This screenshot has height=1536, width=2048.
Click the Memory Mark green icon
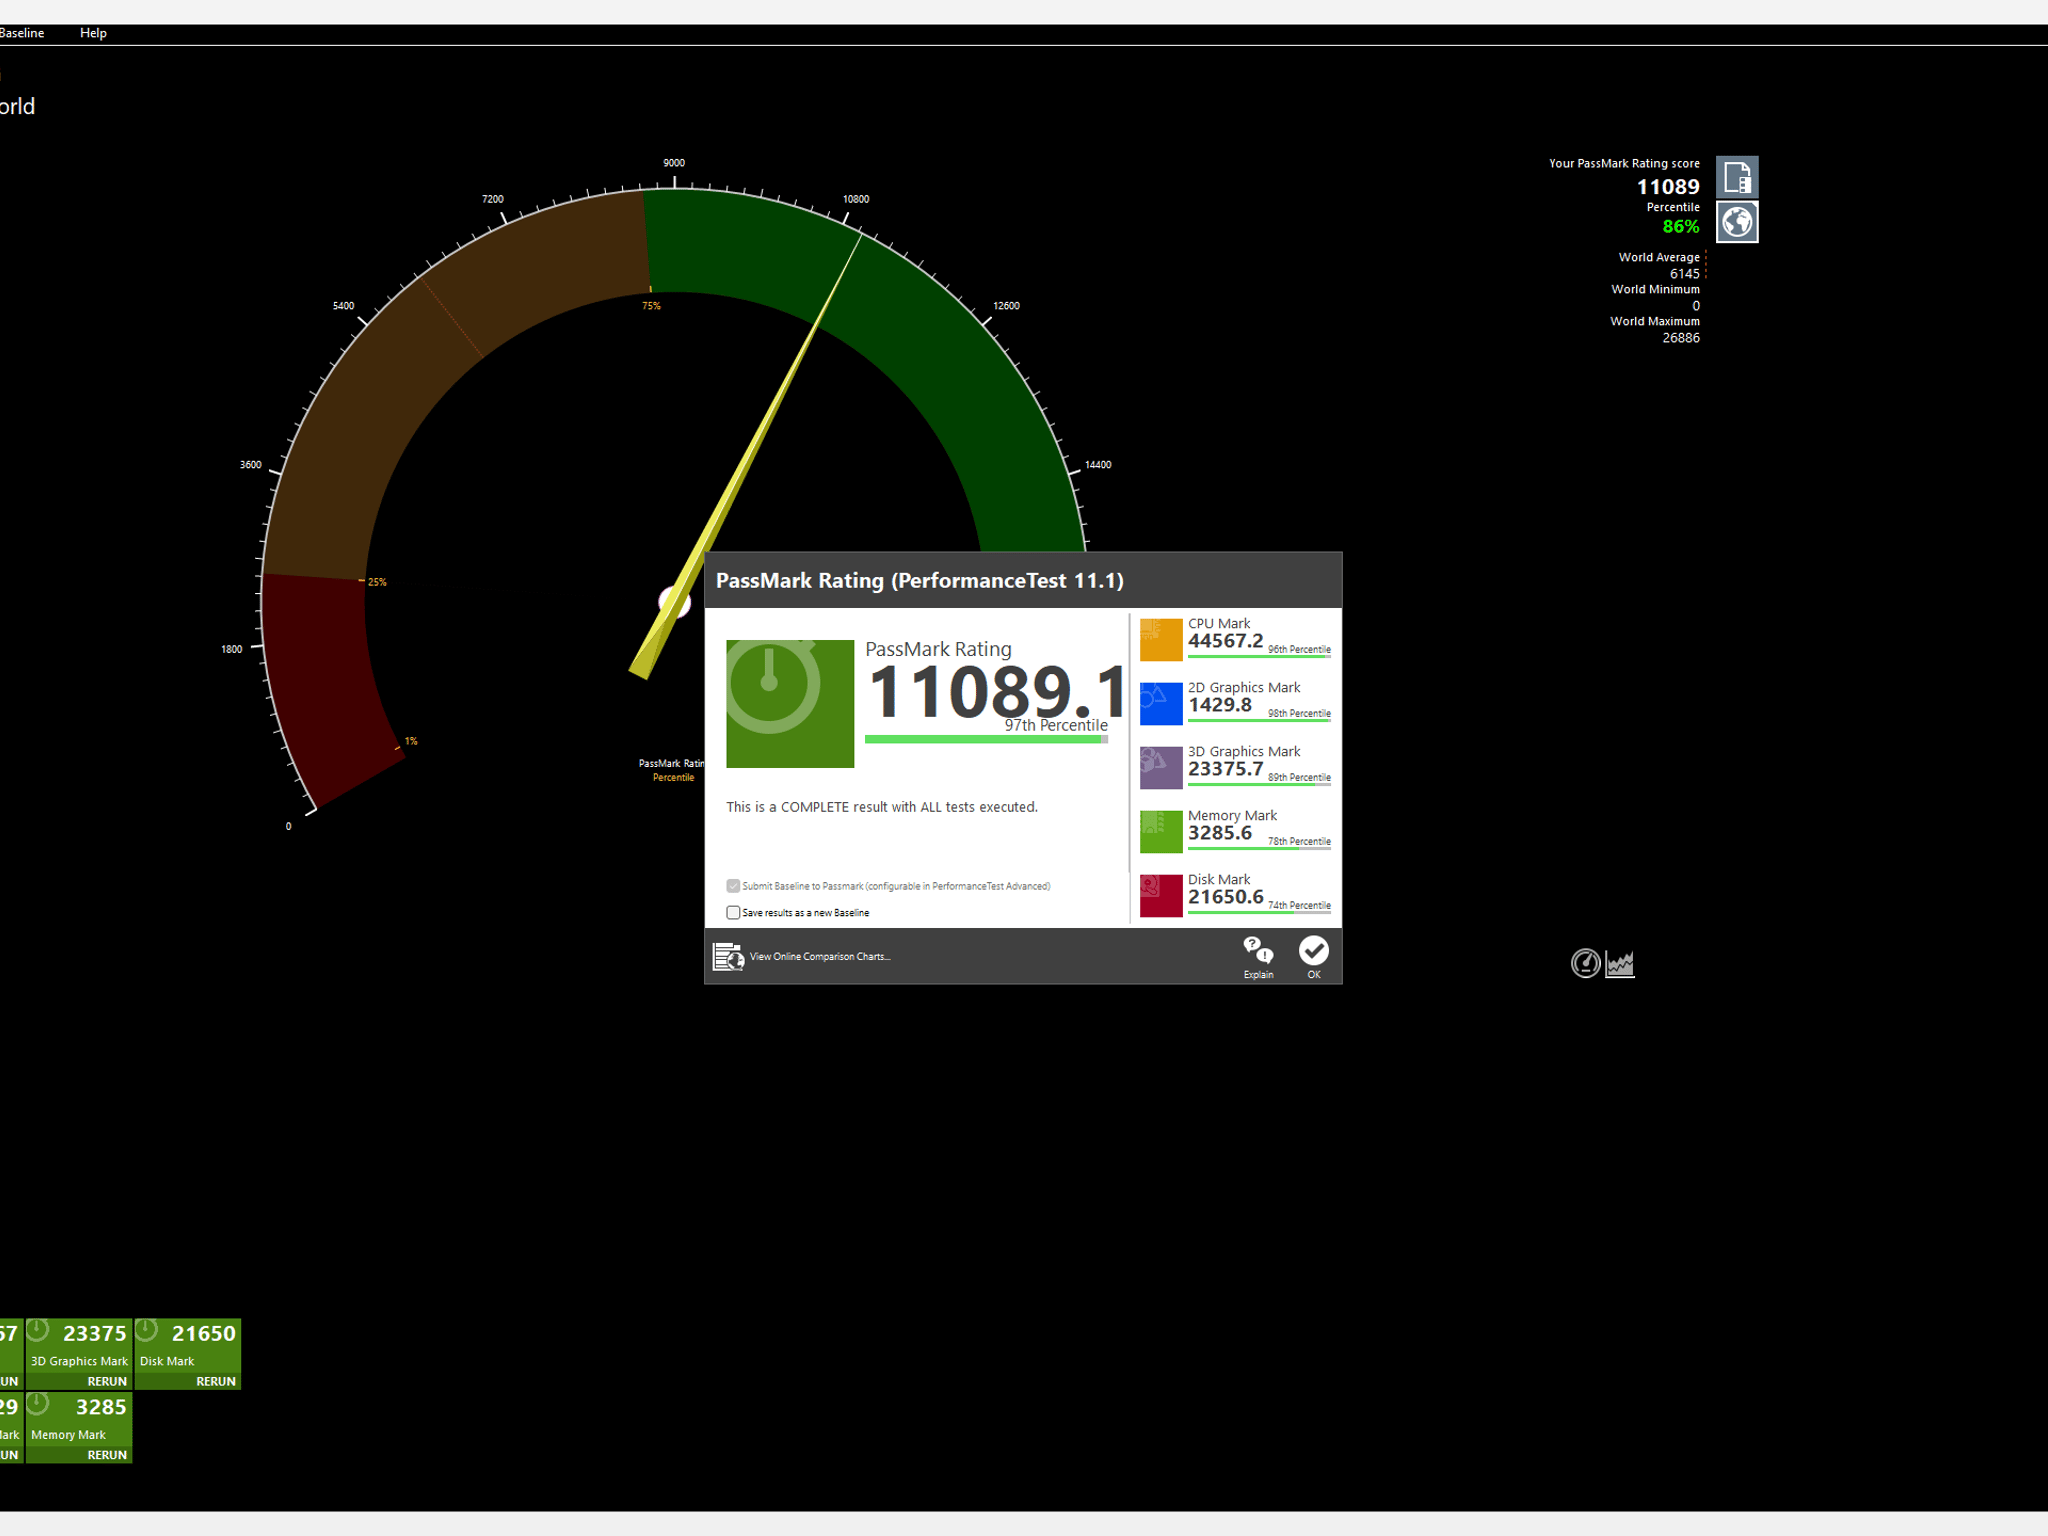pos(1161,831)
